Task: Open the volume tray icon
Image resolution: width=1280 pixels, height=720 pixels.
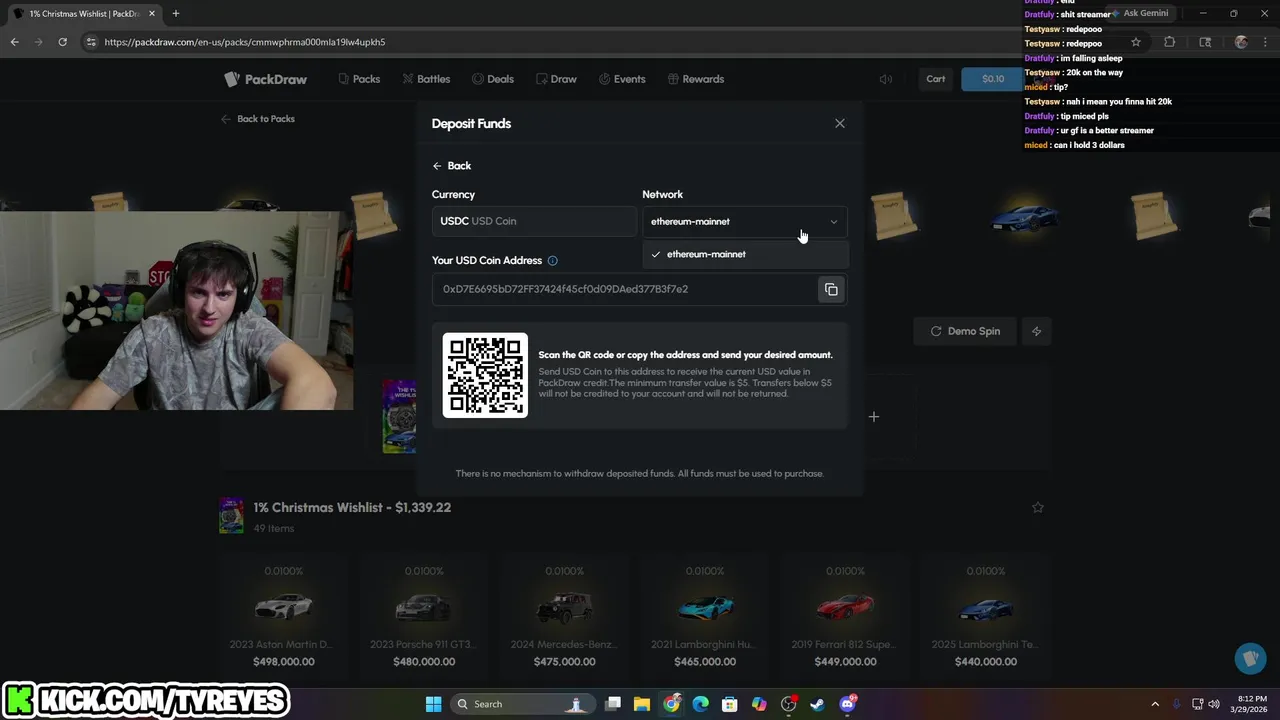Action: (1214, 704)
